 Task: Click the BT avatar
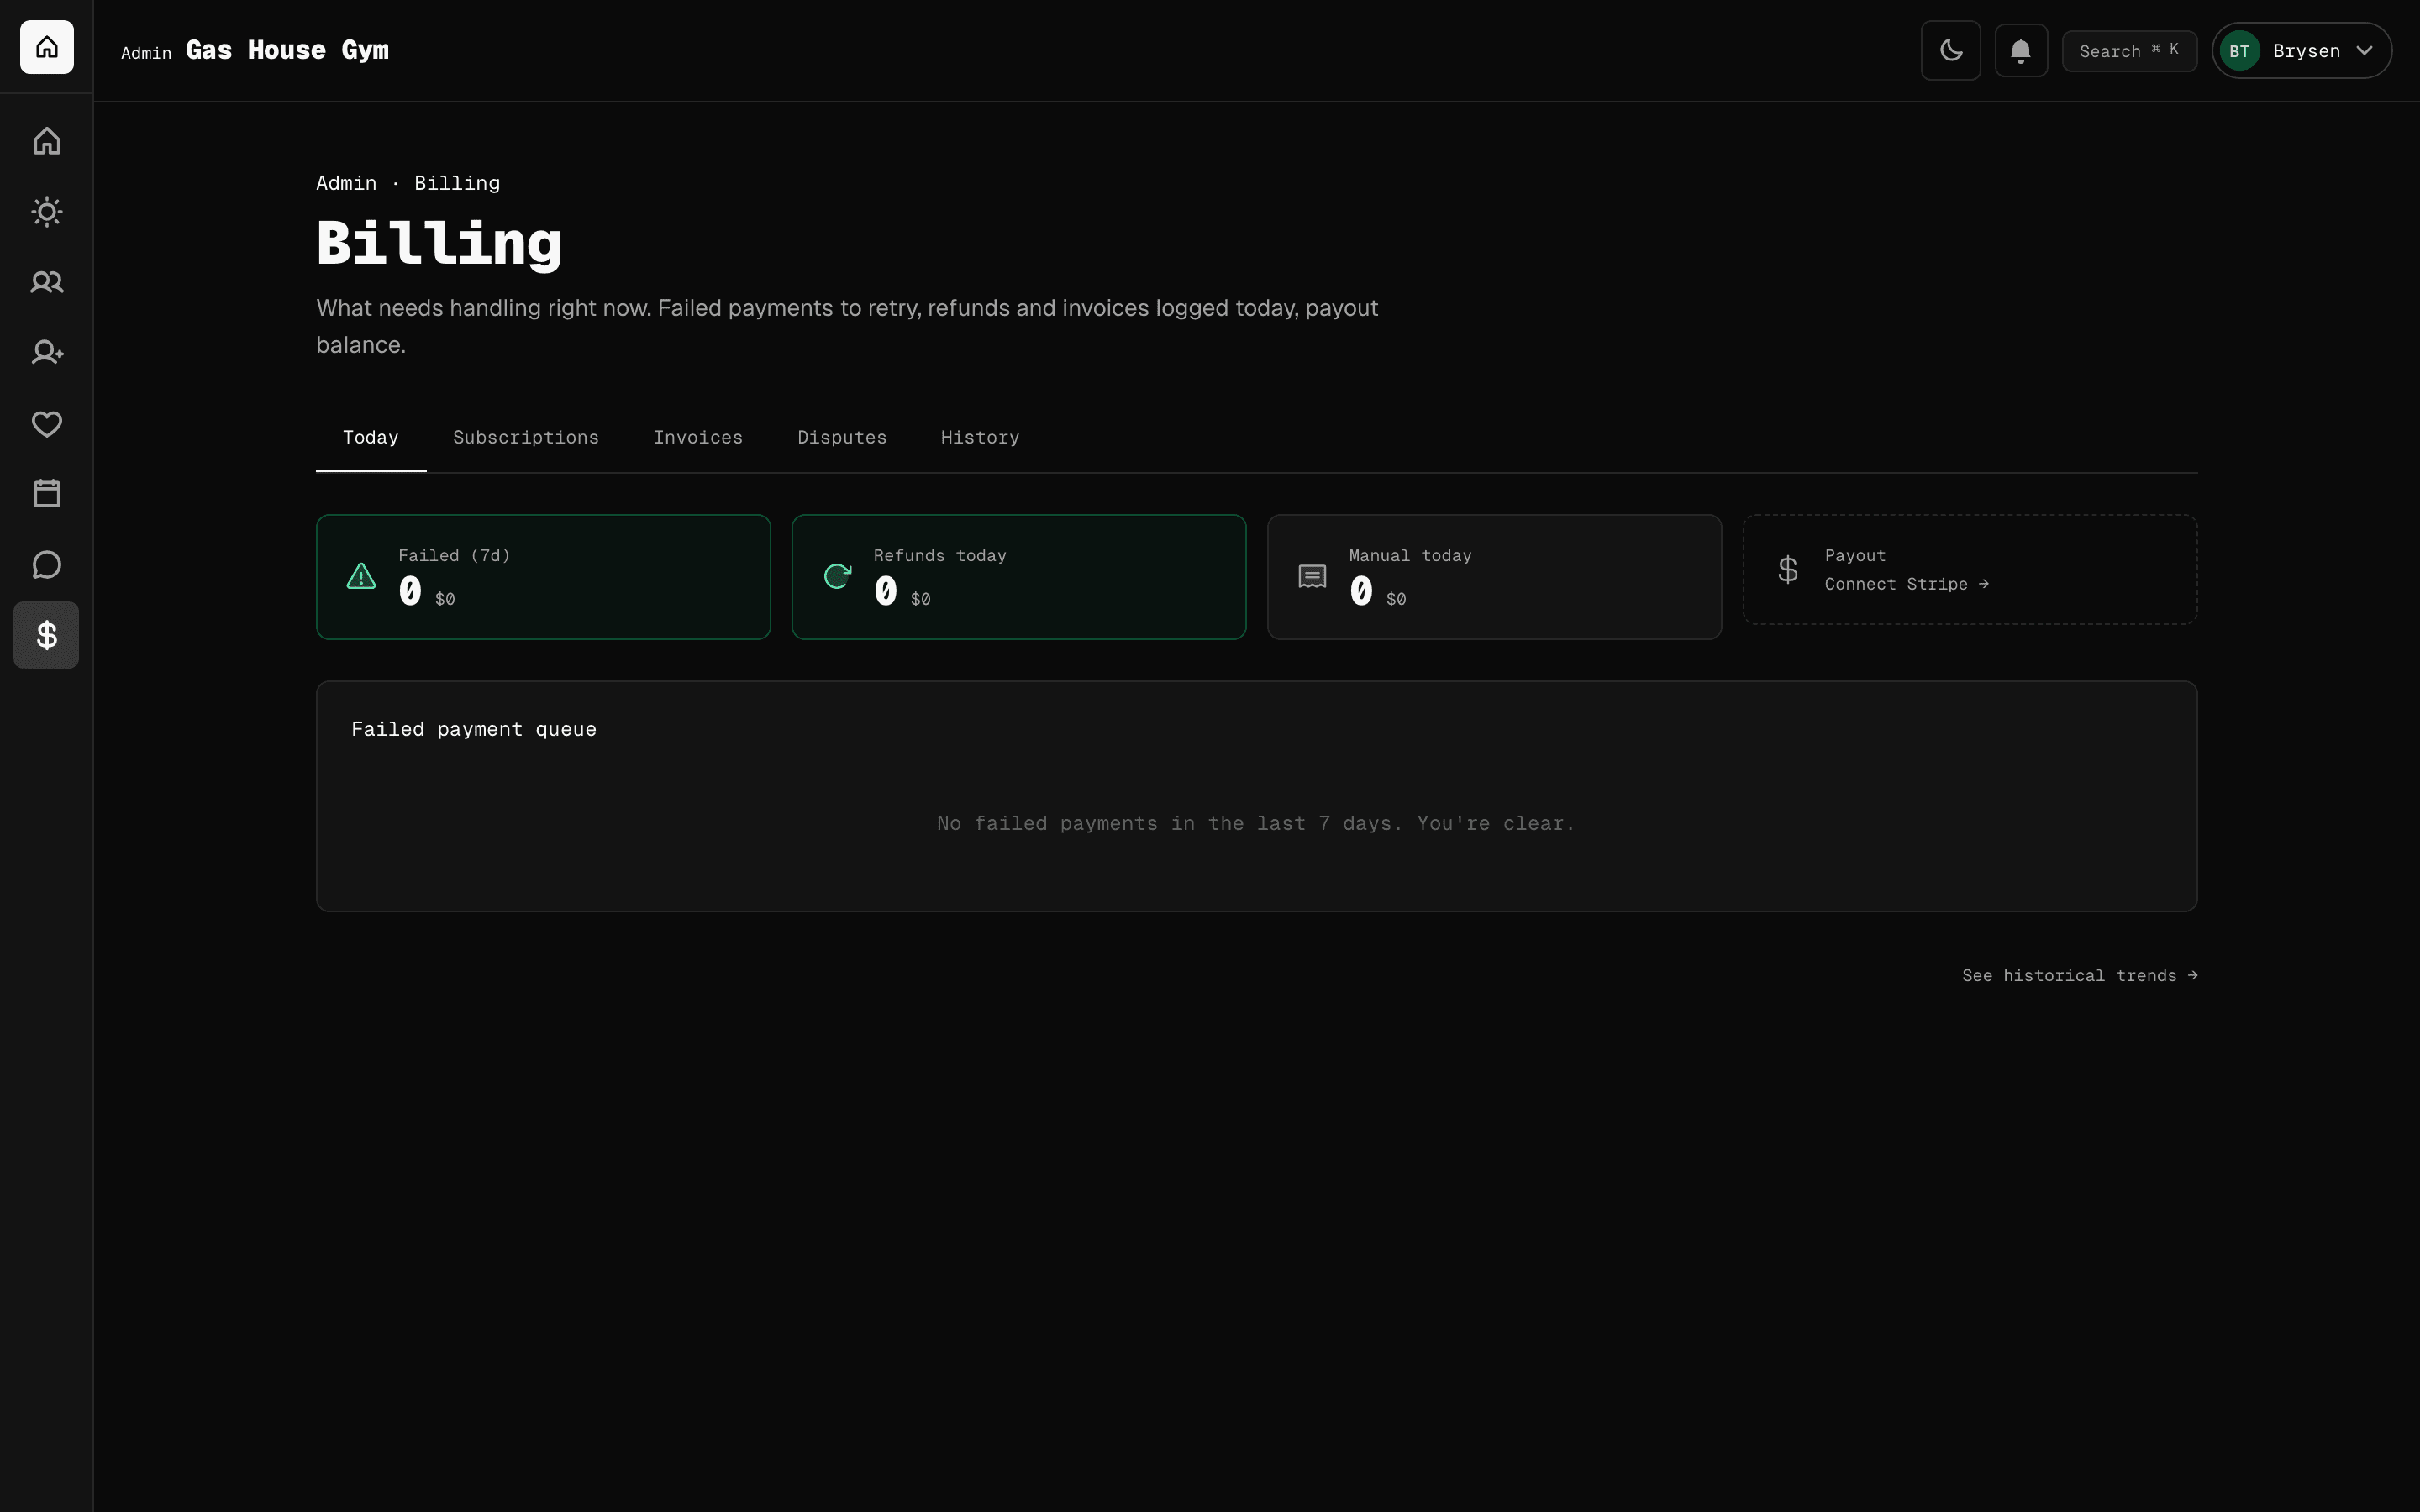point(2240,51)
